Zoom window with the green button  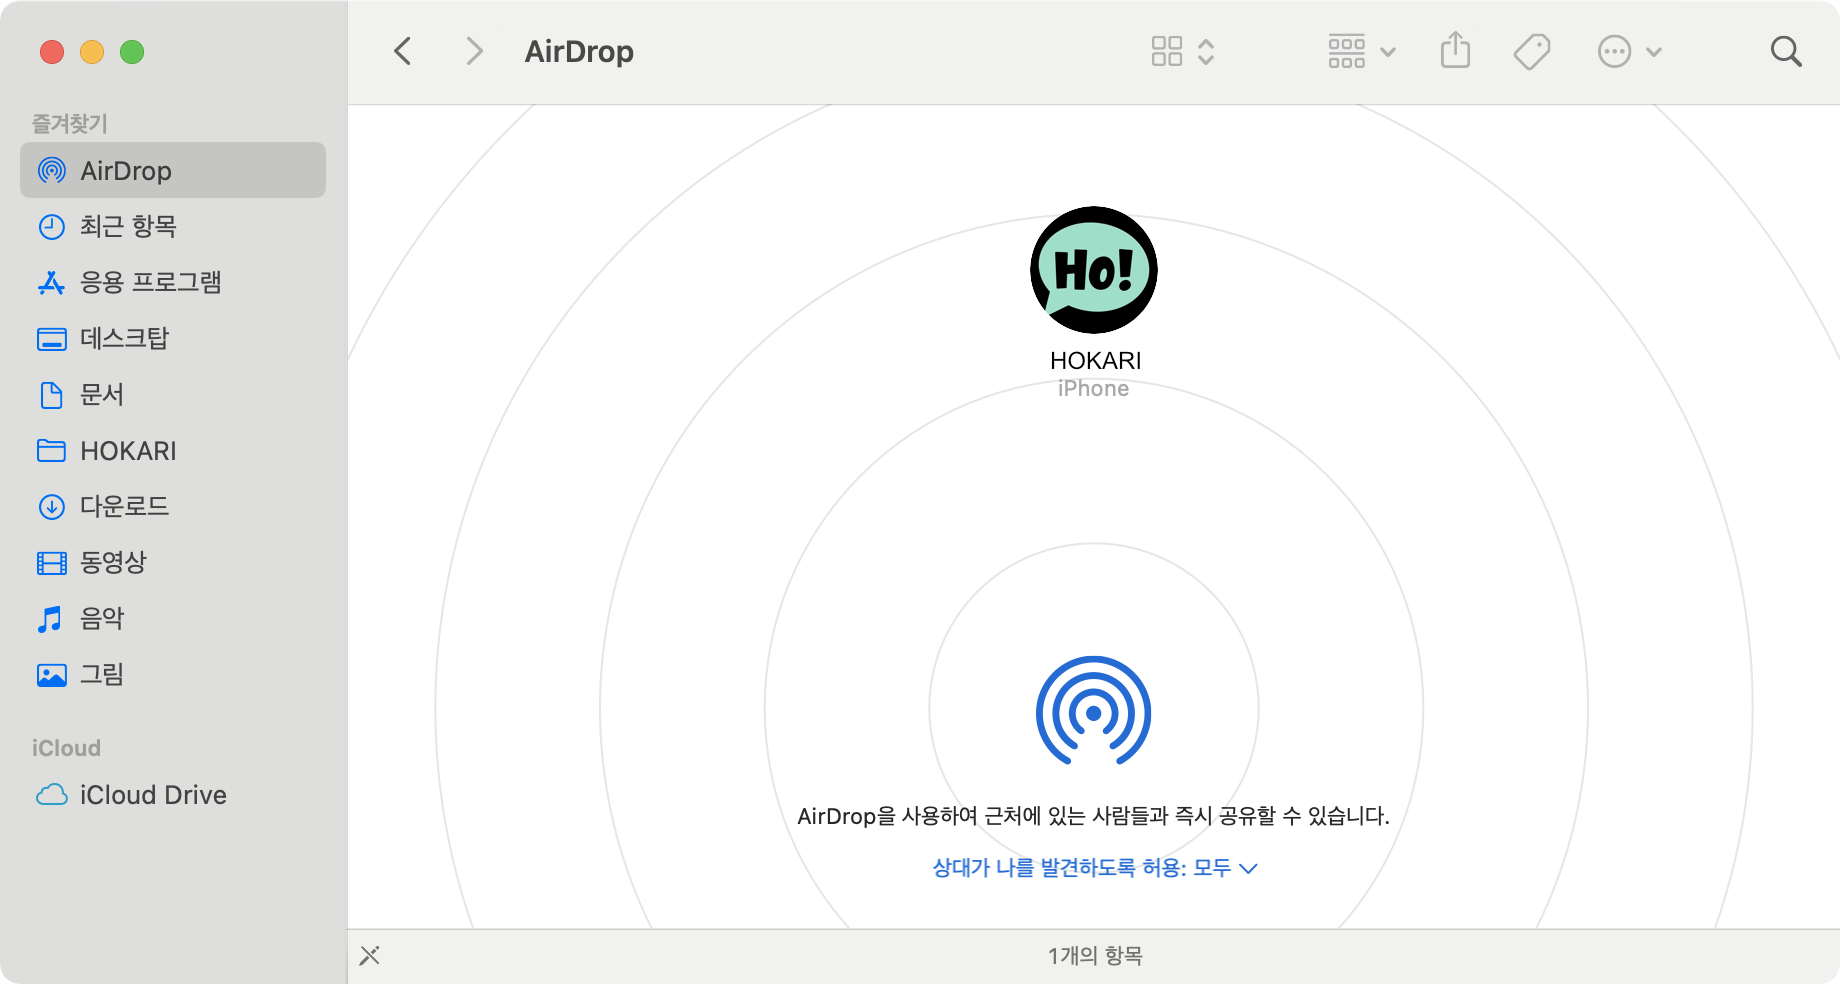132,52
